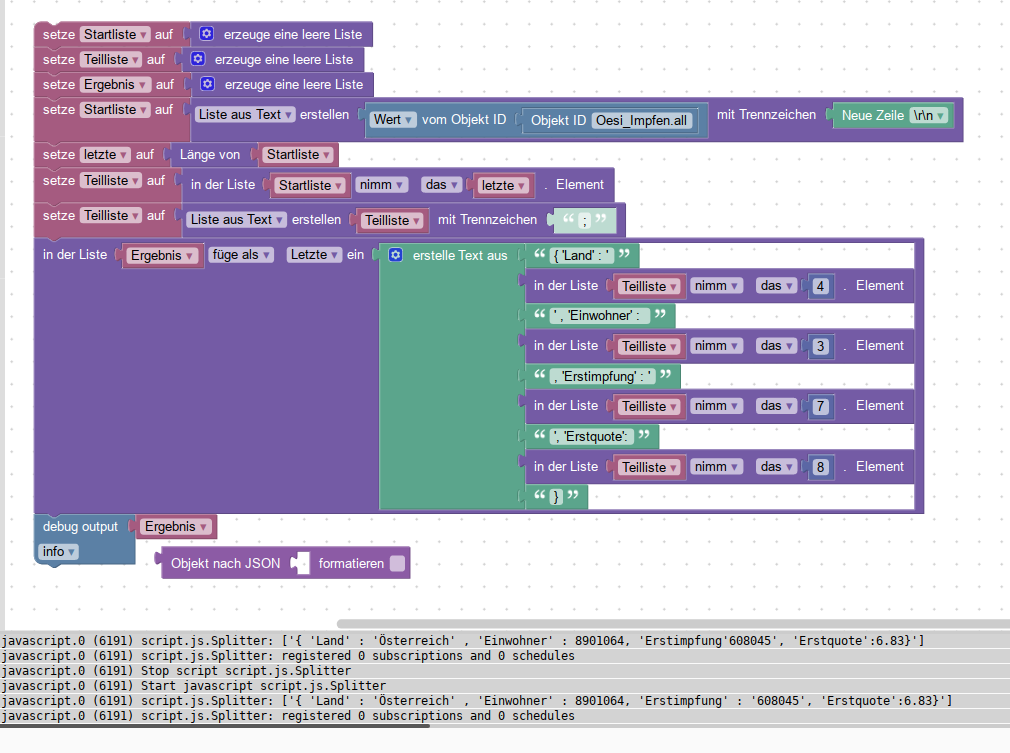This screenshot has height=753, width=1010.
Task: Select the 'Objekt nach JSON' block
Action: pyautogui.click(x=225, y=564)
